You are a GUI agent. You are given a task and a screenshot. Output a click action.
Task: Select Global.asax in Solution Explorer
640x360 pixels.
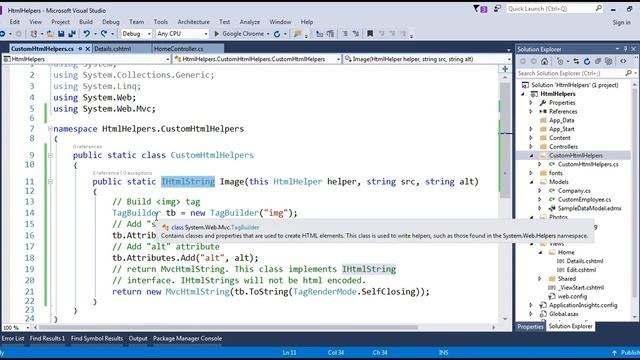pyautogui.click(x=564, y=314)
